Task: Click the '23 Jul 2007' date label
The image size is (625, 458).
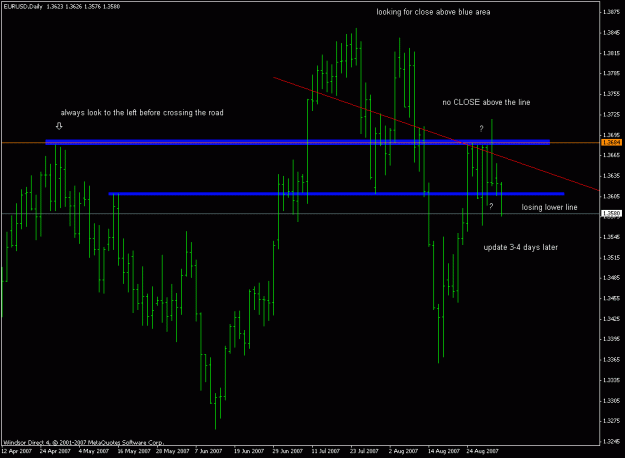Action: 364,451
